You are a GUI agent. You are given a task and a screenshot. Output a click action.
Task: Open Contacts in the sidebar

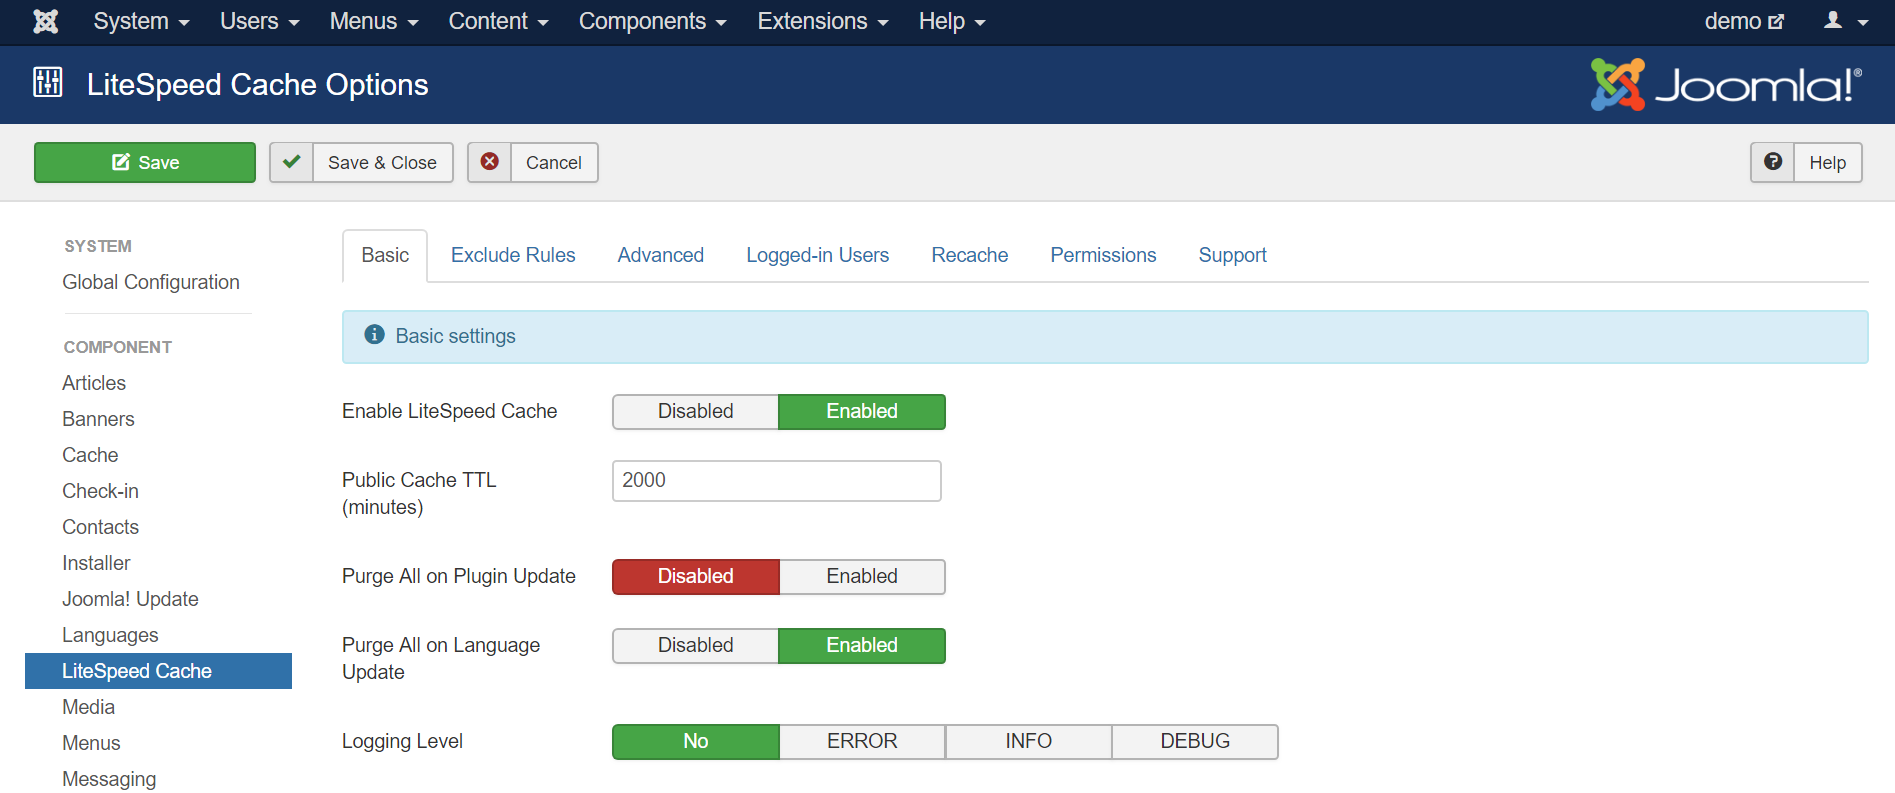click(100, 527)
